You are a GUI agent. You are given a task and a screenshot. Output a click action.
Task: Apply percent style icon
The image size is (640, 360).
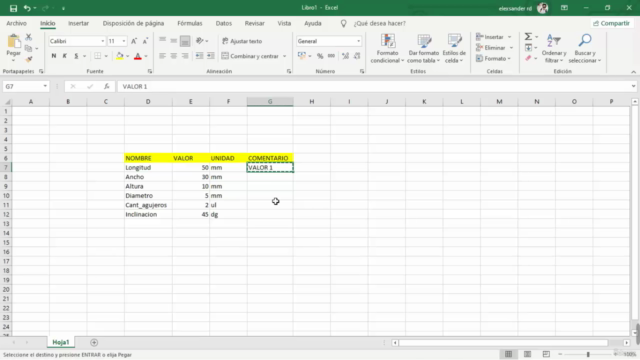[320, 56]
